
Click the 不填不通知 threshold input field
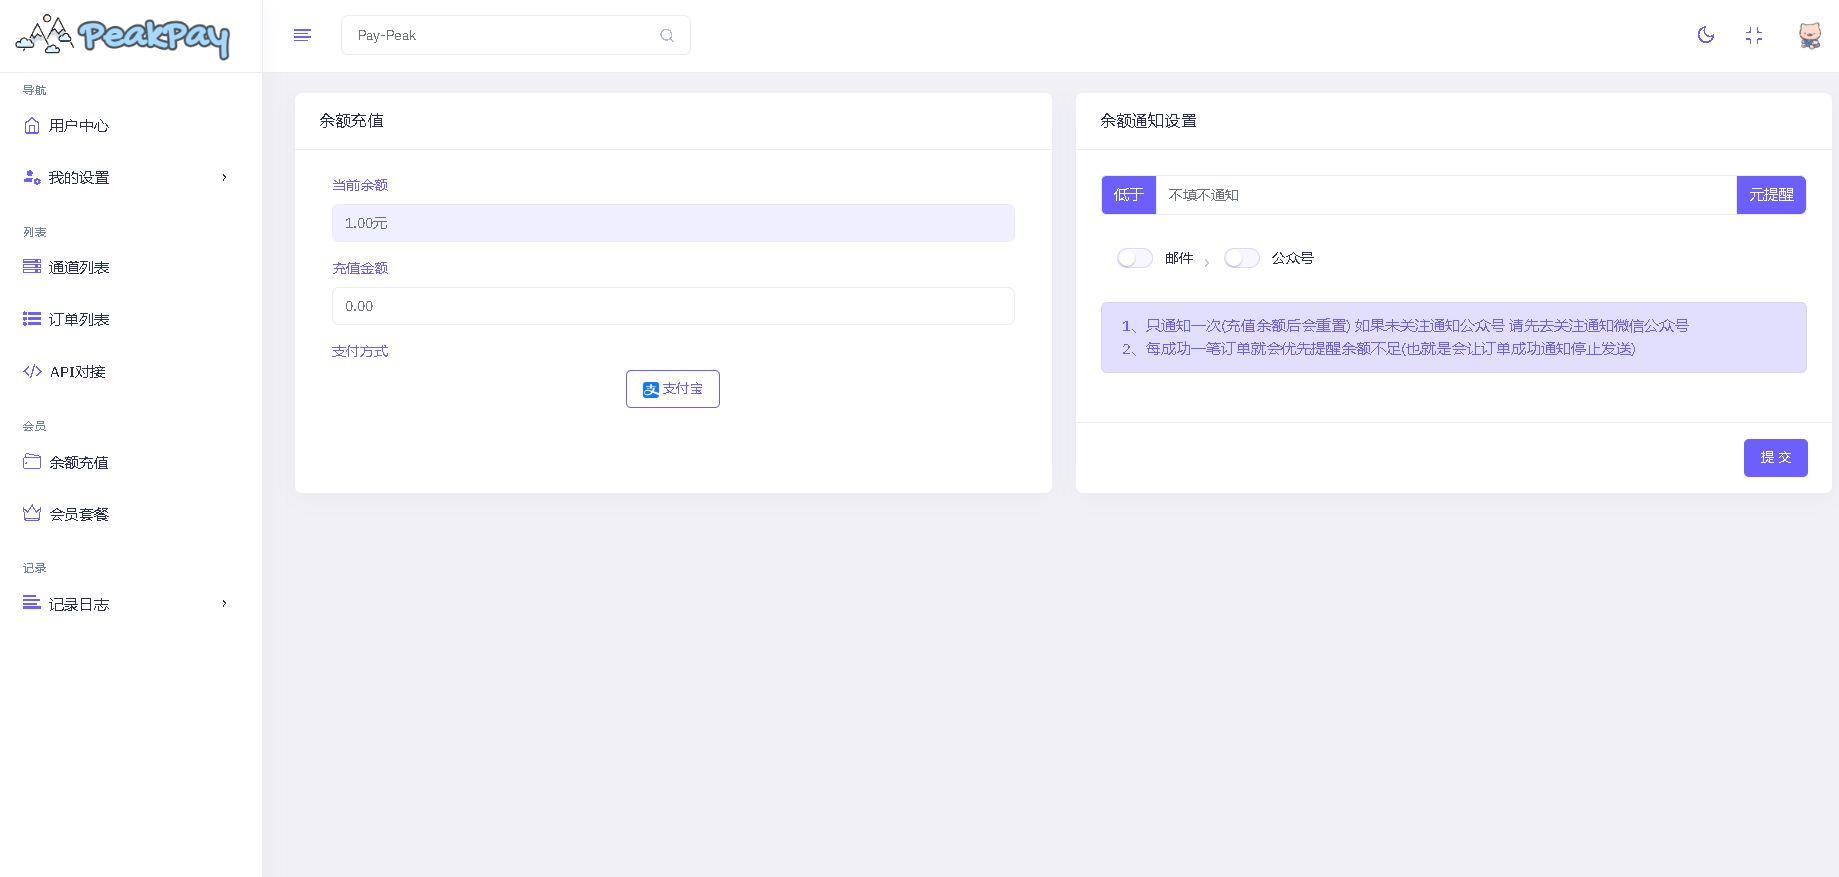click(x=1445, y=195)
